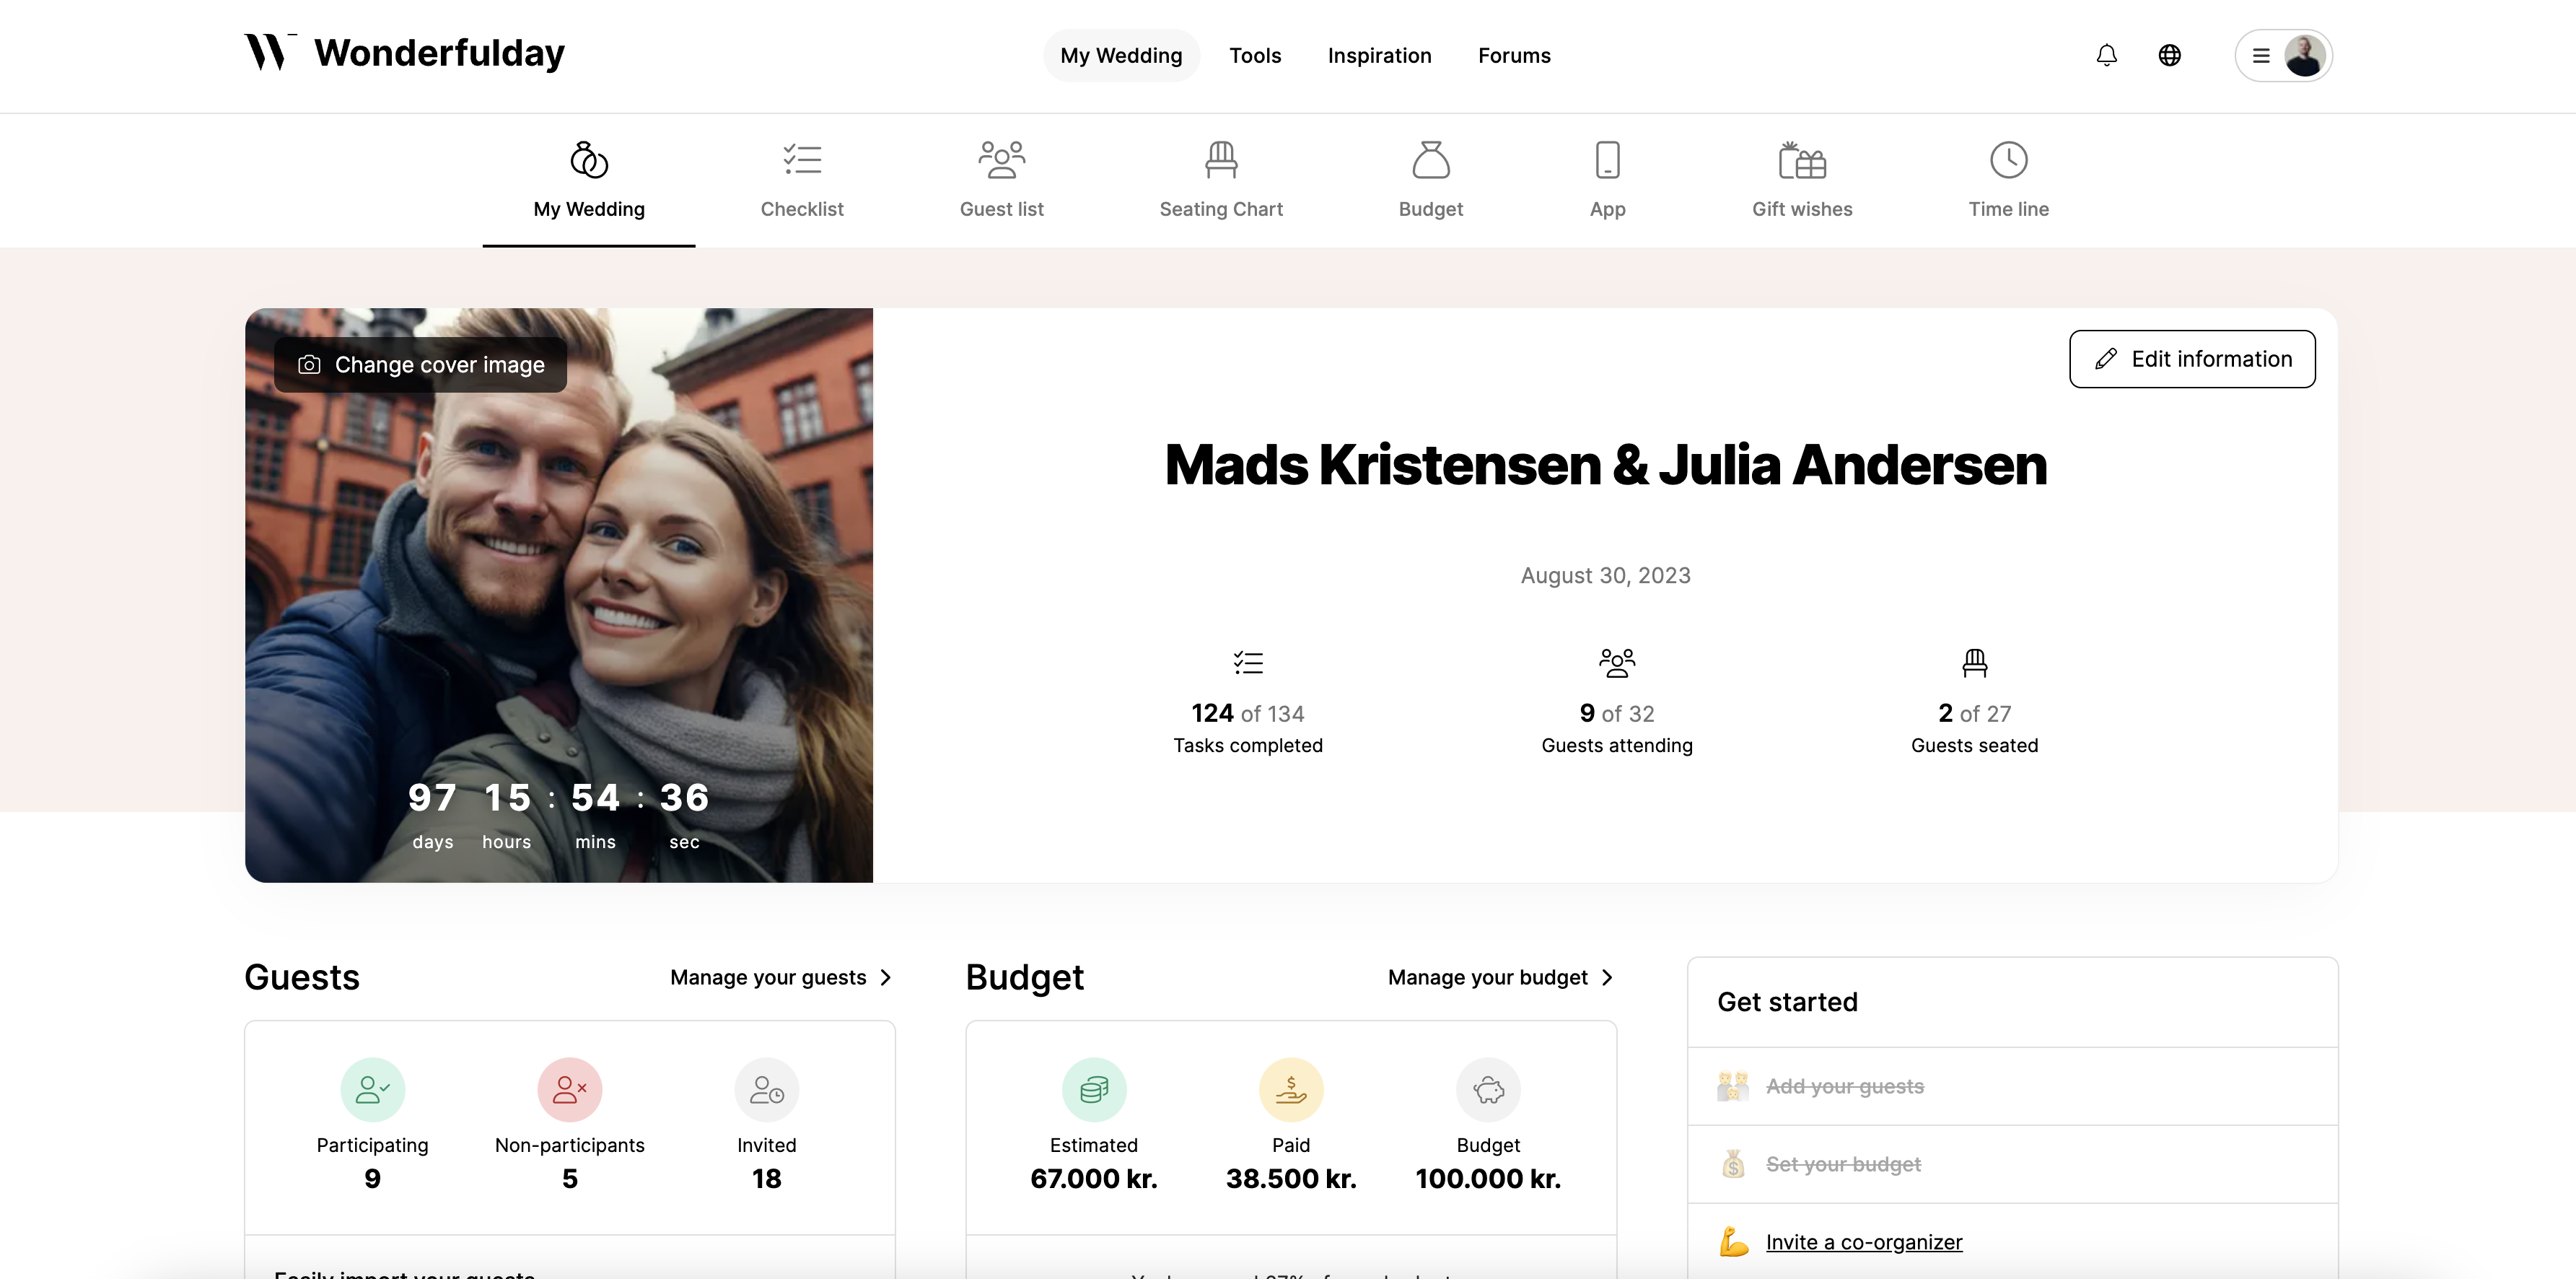Viewport: 2576px width, 1279px height.
Task: Click the tasks completed checklist icon
Action: coord(1248,662)
